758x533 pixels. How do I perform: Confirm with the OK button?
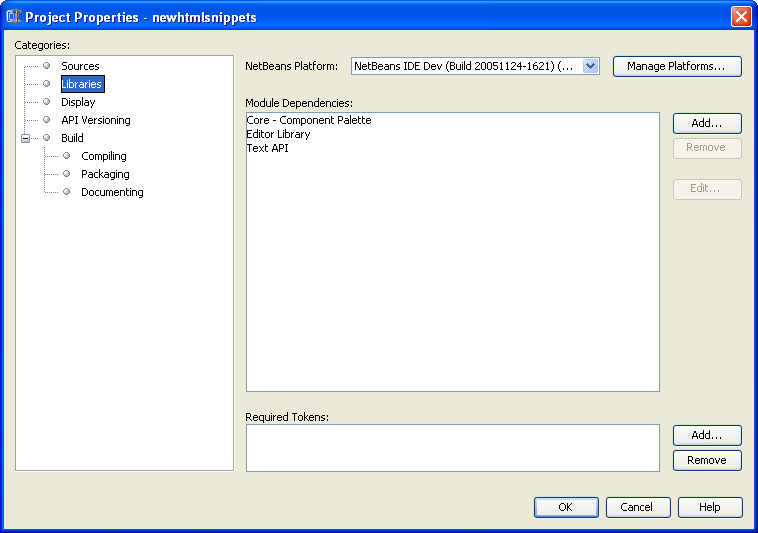pyautogui.click(x=566, y=507)
